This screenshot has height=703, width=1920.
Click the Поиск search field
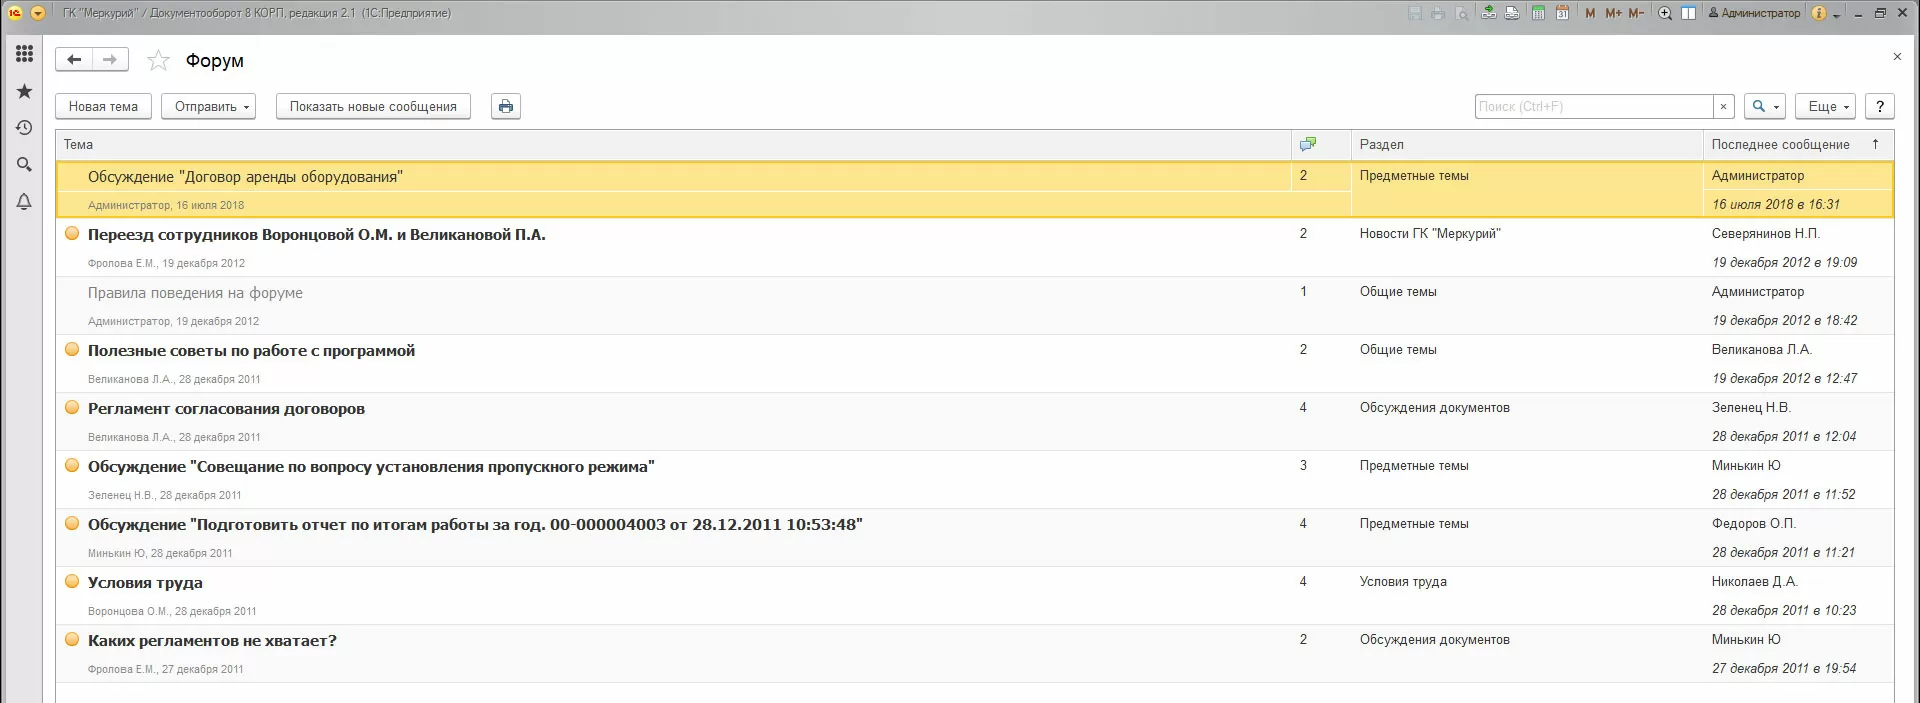tap(1592, 107)
